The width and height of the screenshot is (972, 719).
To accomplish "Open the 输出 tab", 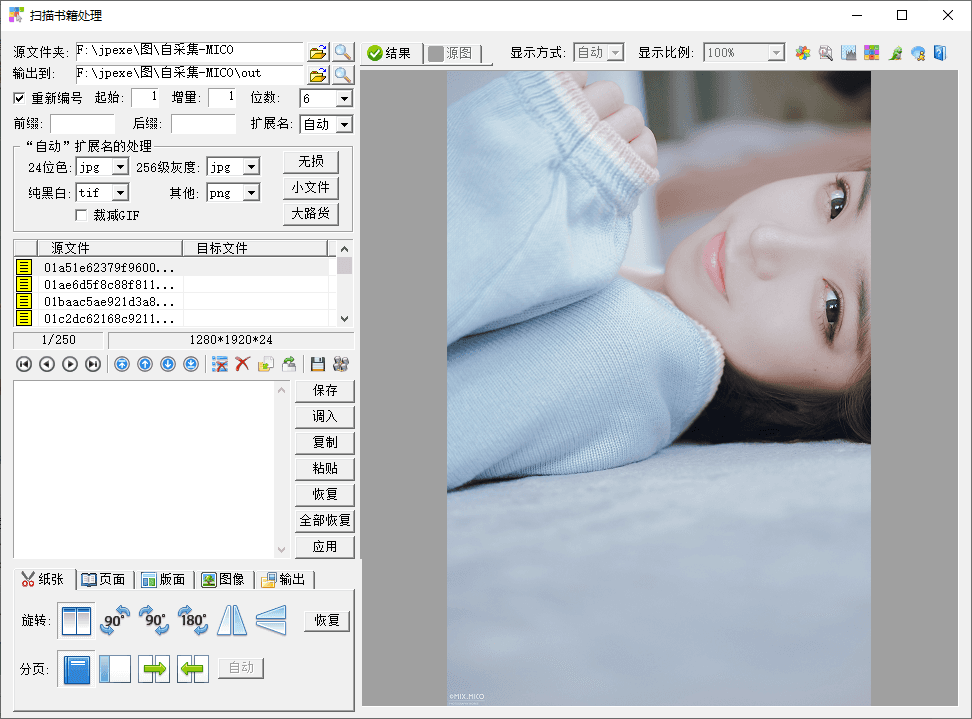I will coord(283,580).
